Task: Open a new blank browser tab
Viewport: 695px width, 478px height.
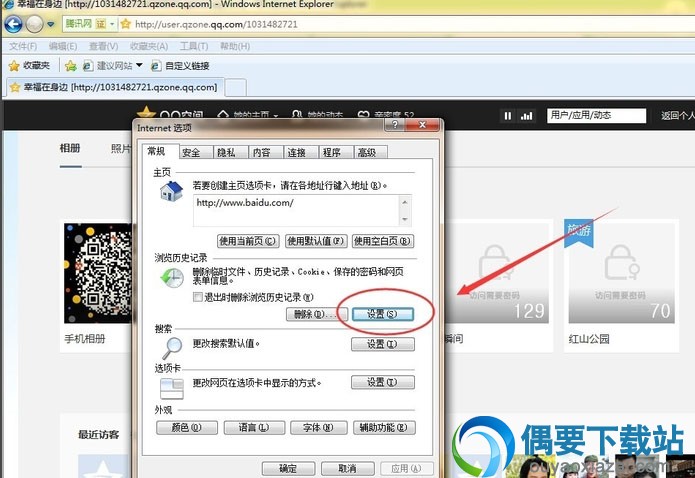Action: click(x=235, y=87)
